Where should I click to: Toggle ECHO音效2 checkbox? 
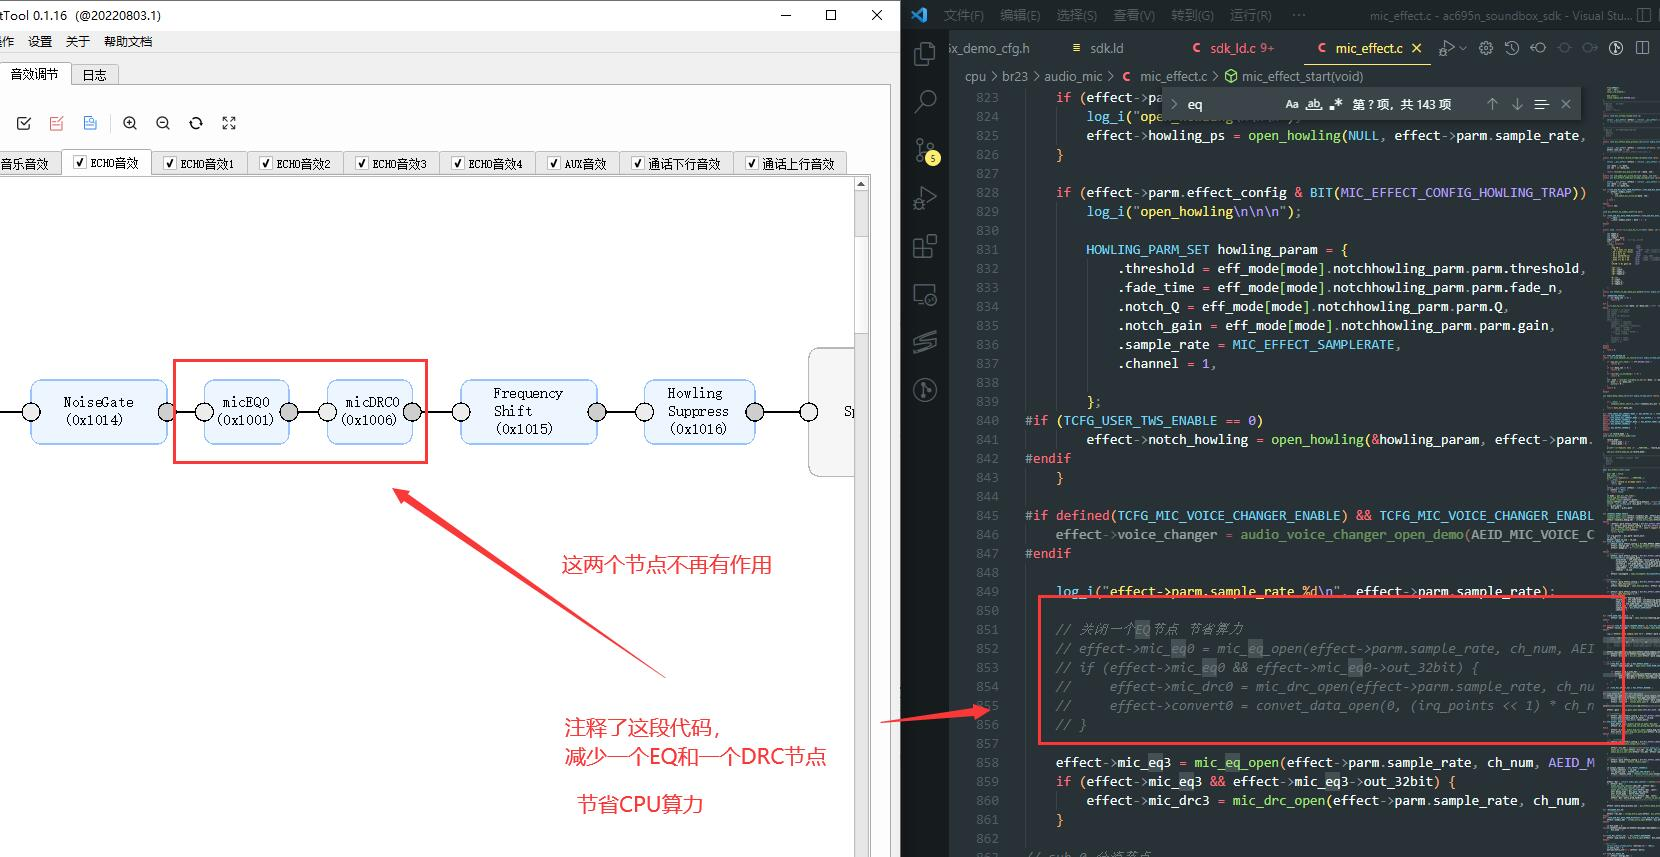point(266,163)
